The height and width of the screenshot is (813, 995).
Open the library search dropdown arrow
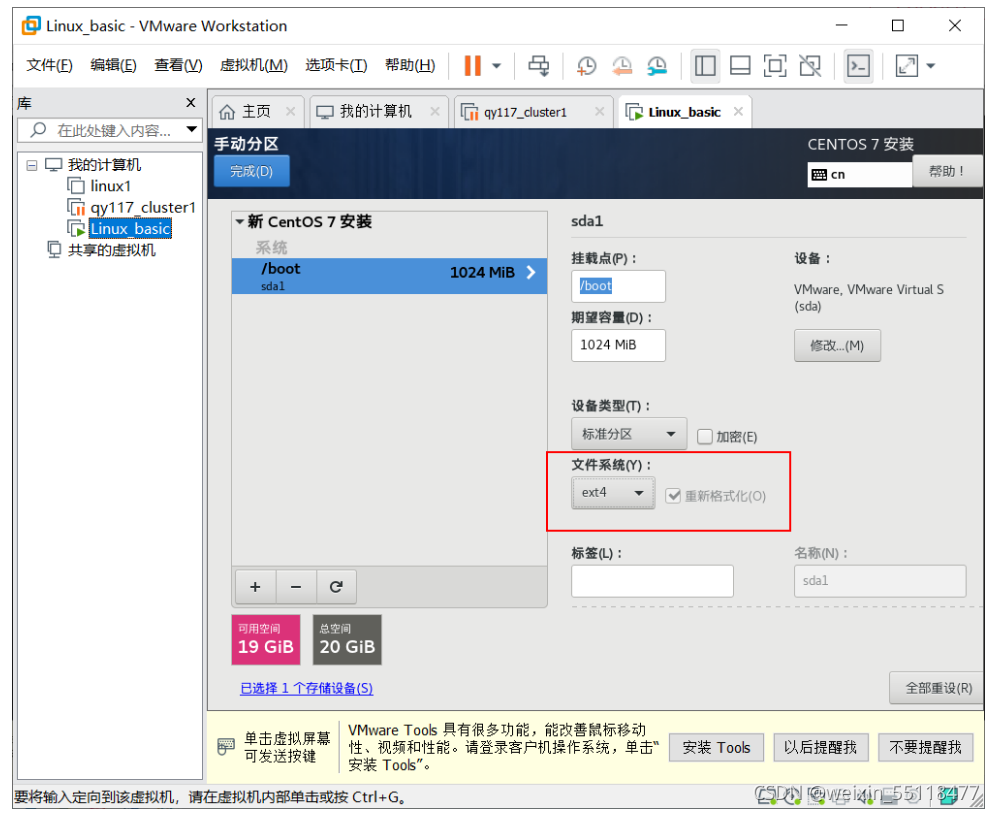[192, 129]
